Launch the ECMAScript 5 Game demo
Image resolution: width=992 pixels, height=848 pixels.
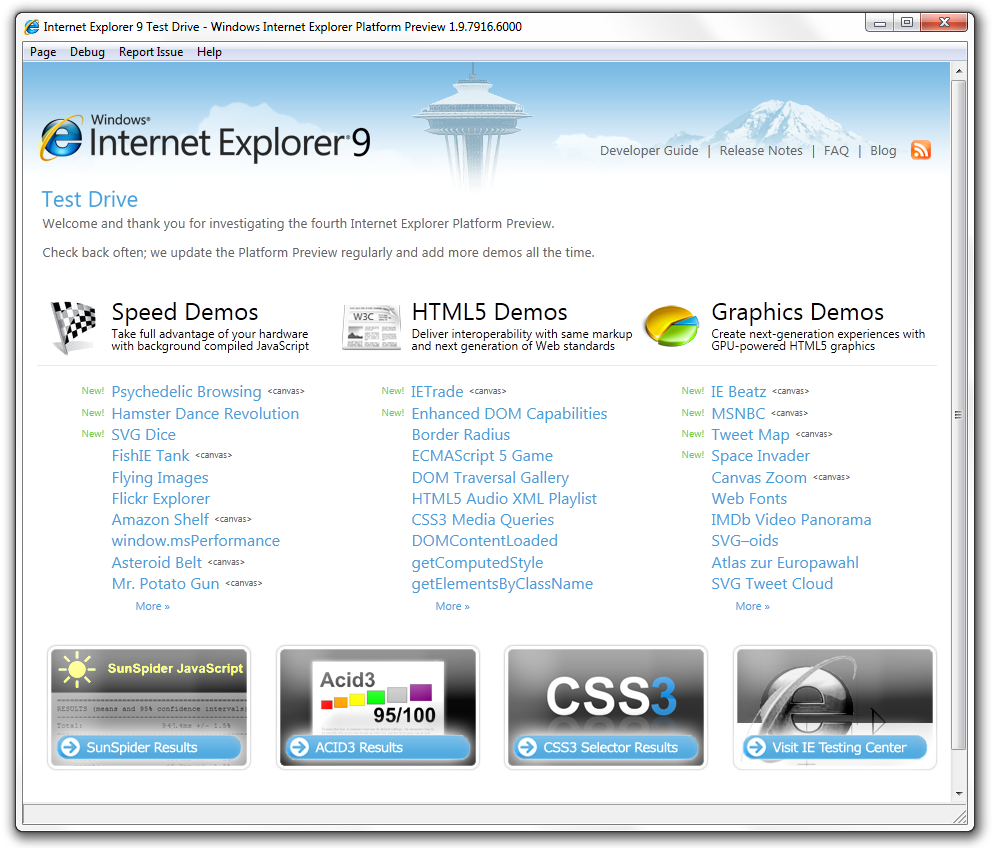click(482, 456)
